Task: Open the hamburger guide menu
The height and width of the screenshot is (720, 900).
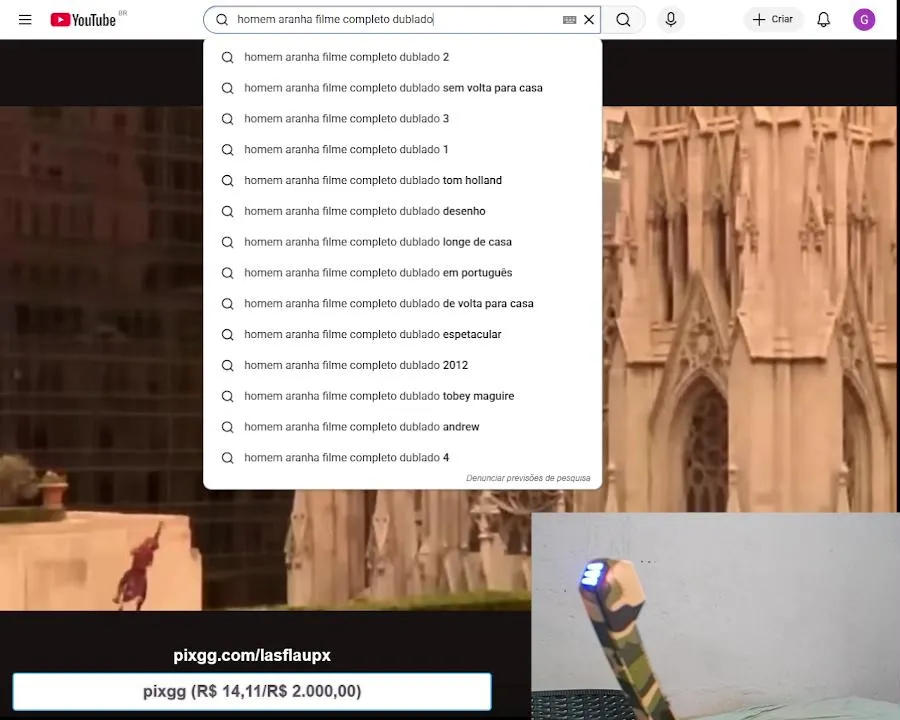Action: (x=25, y=20)
